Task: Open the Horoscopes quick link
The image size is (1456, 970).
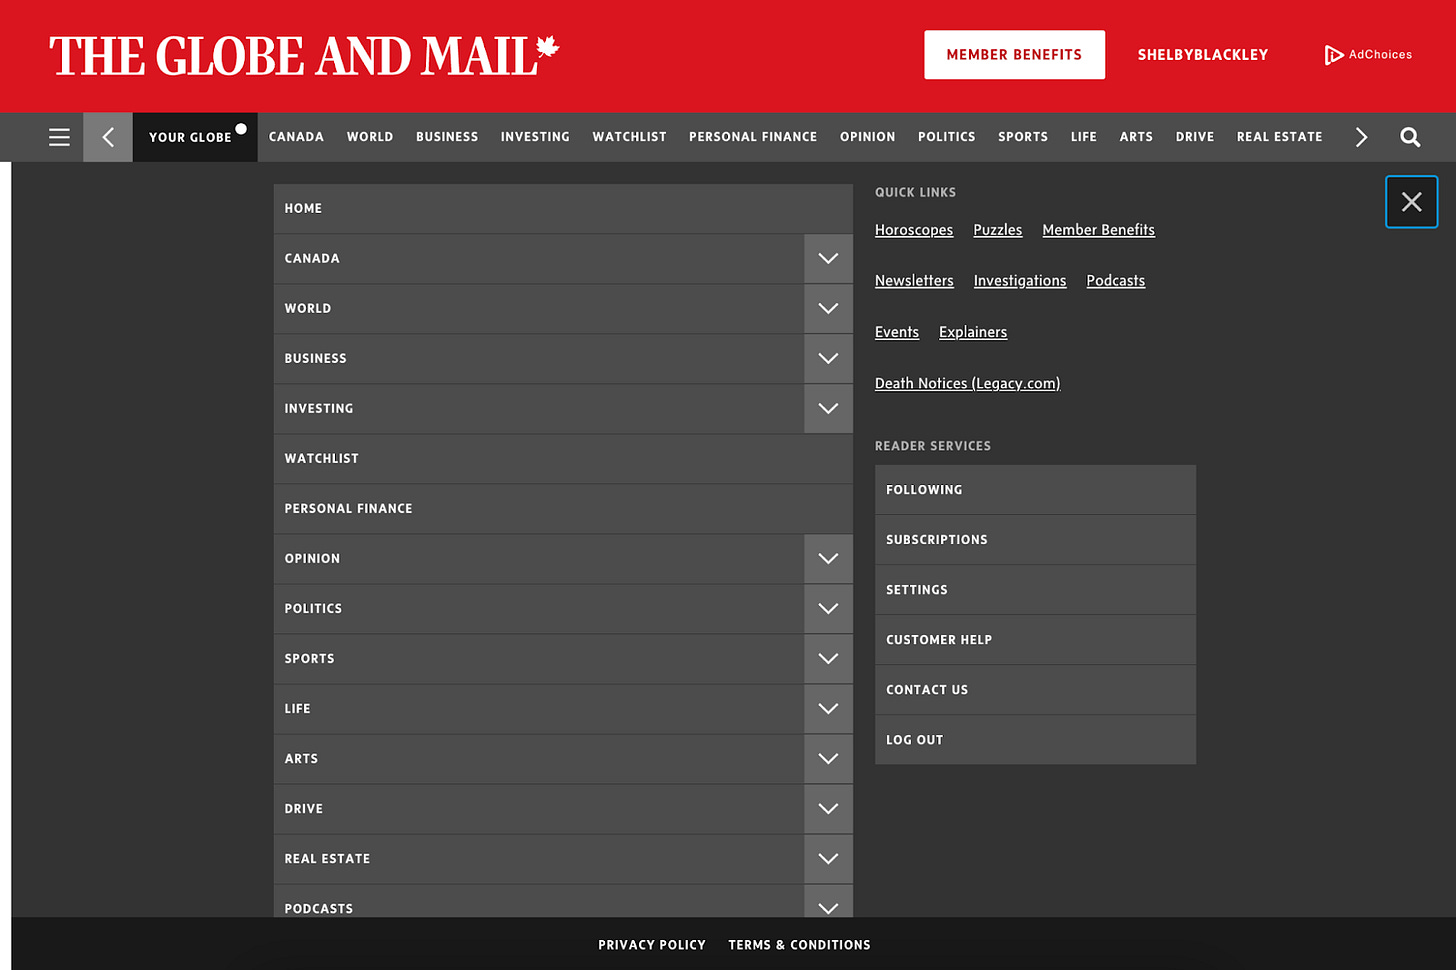Action: tap(914, 230)
